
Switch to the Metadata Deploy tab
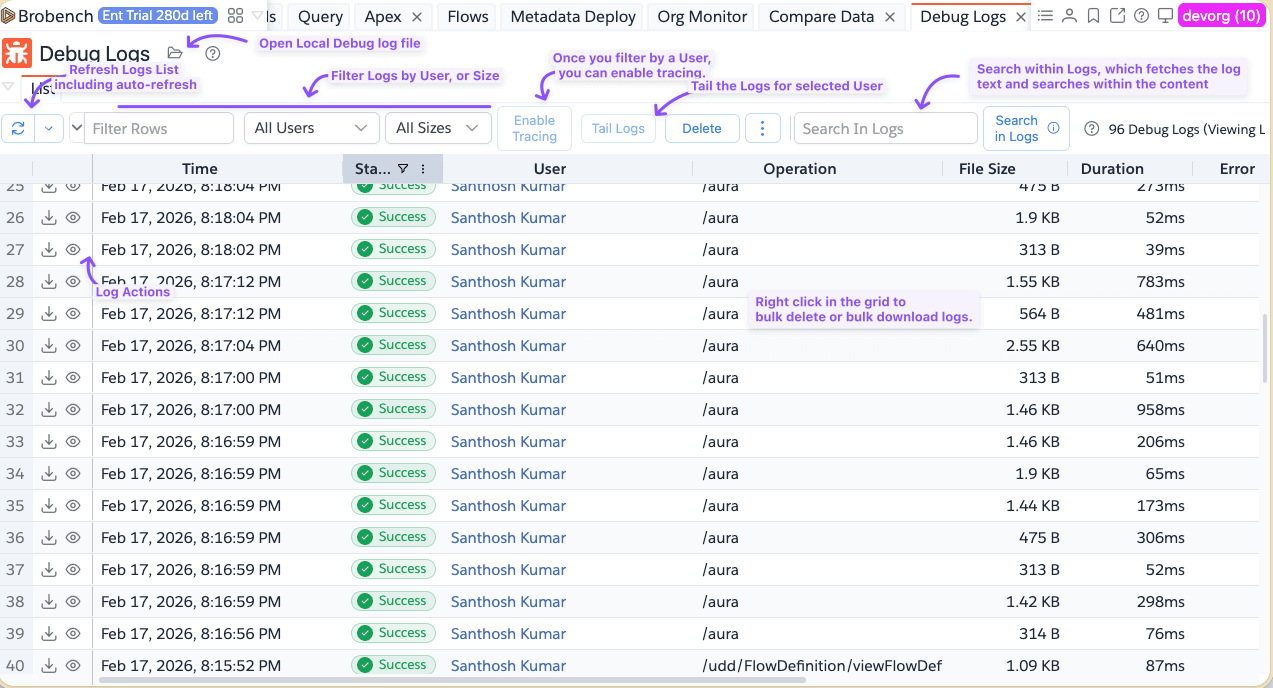point(572,17)
